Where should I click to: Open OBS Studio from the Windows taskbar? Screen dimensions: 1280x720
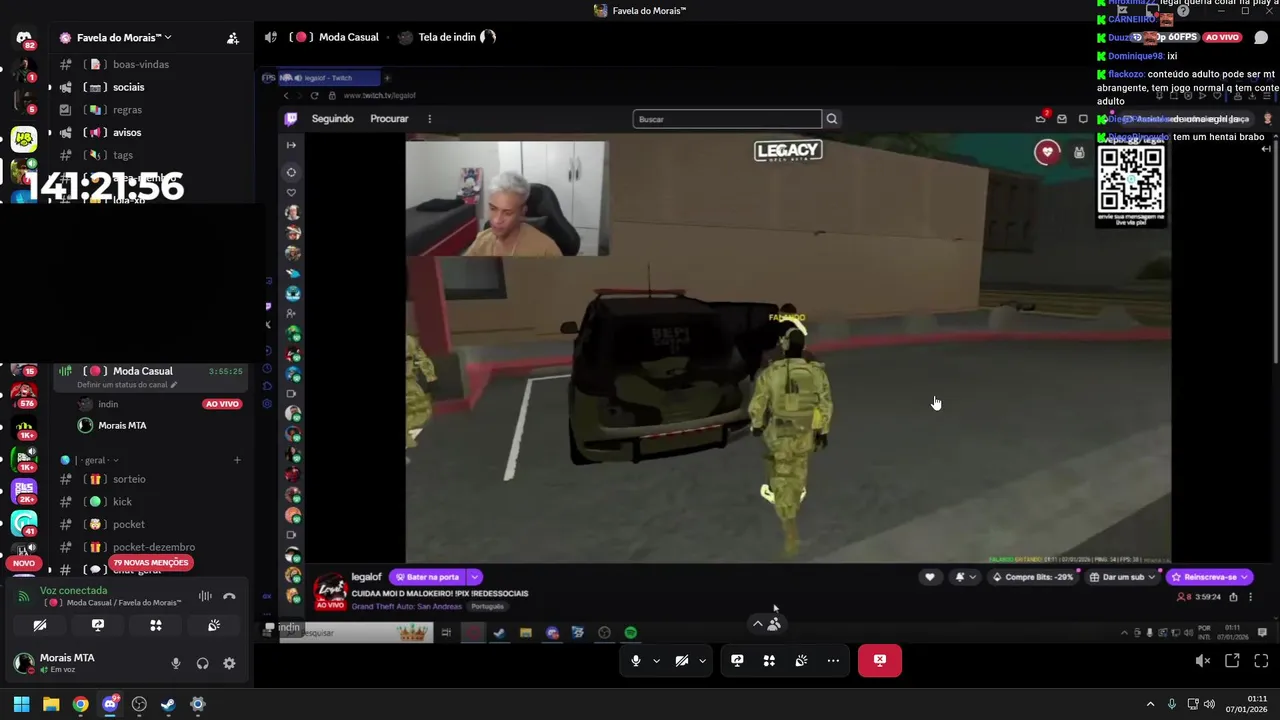(x=139, y=704)
